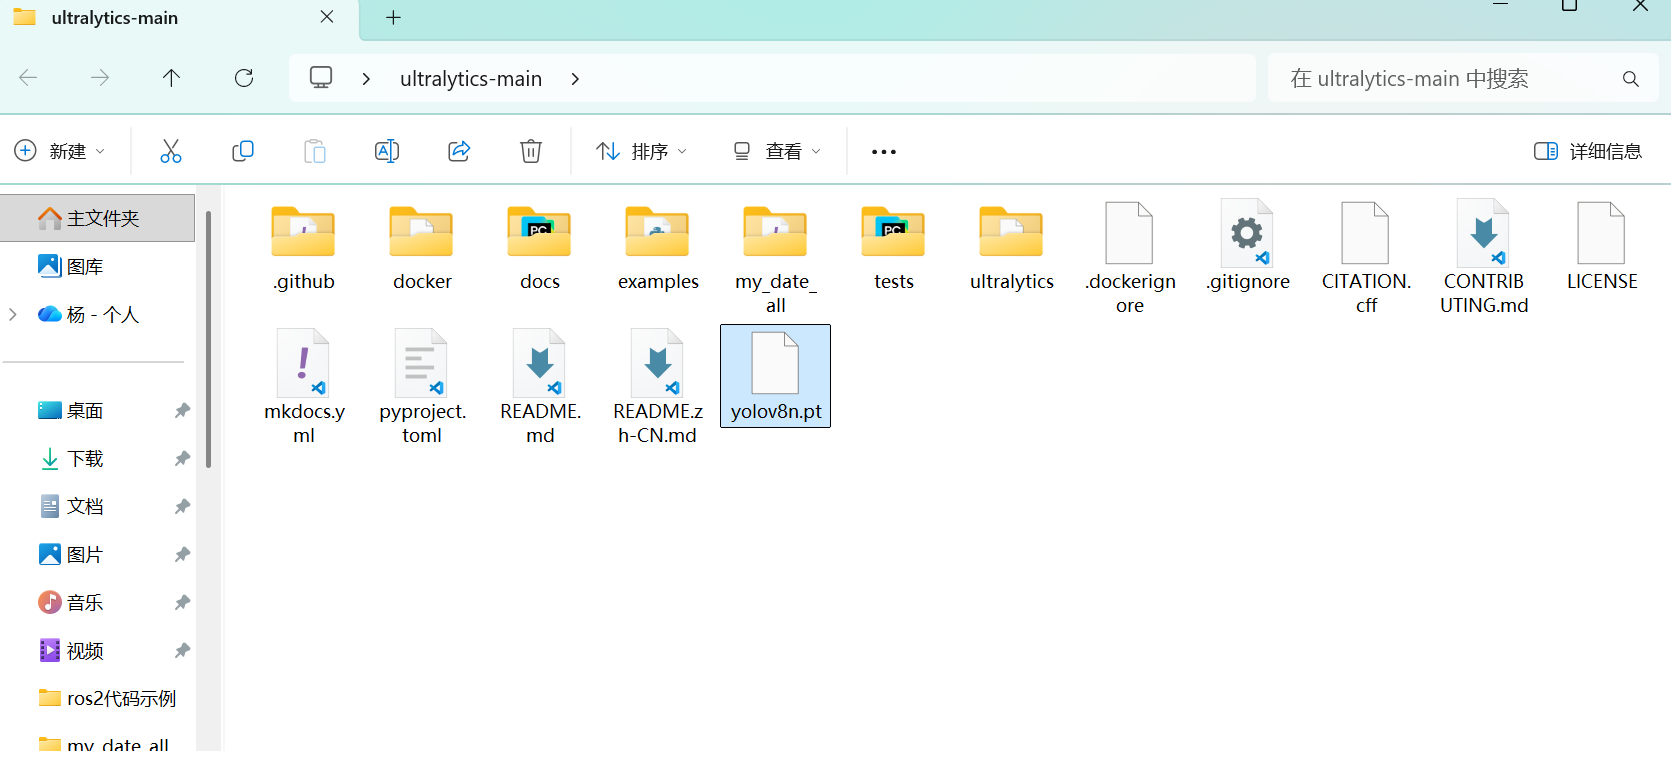Open the three-dot more options menu
The height and width of the screenshot is (760, 1671).
pos(883,152)
